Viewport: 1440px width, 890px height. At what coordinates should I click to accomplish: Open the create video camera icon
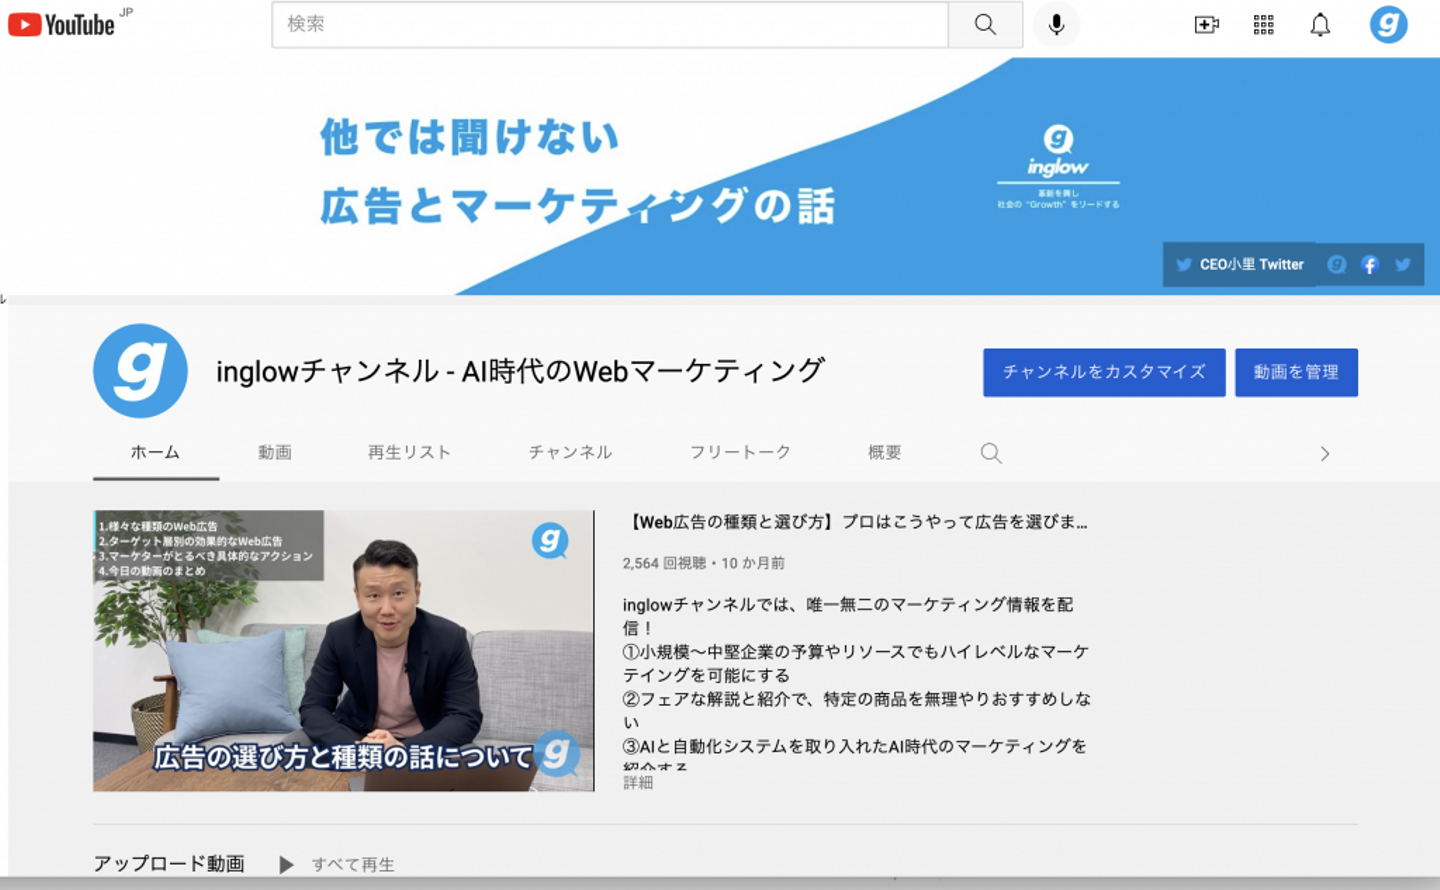pos(1207,25)
